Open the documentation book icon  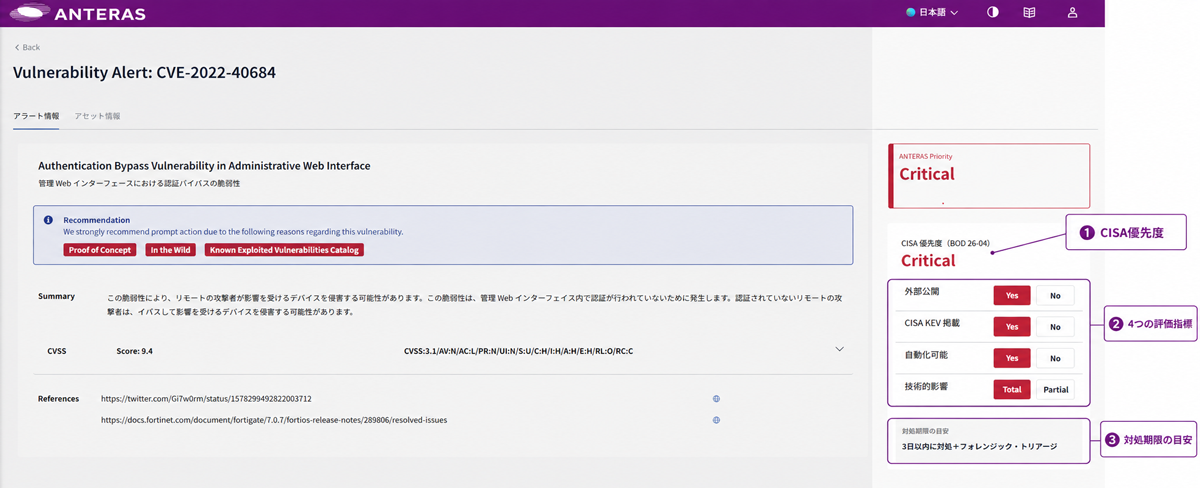[x=1029, y=13]
